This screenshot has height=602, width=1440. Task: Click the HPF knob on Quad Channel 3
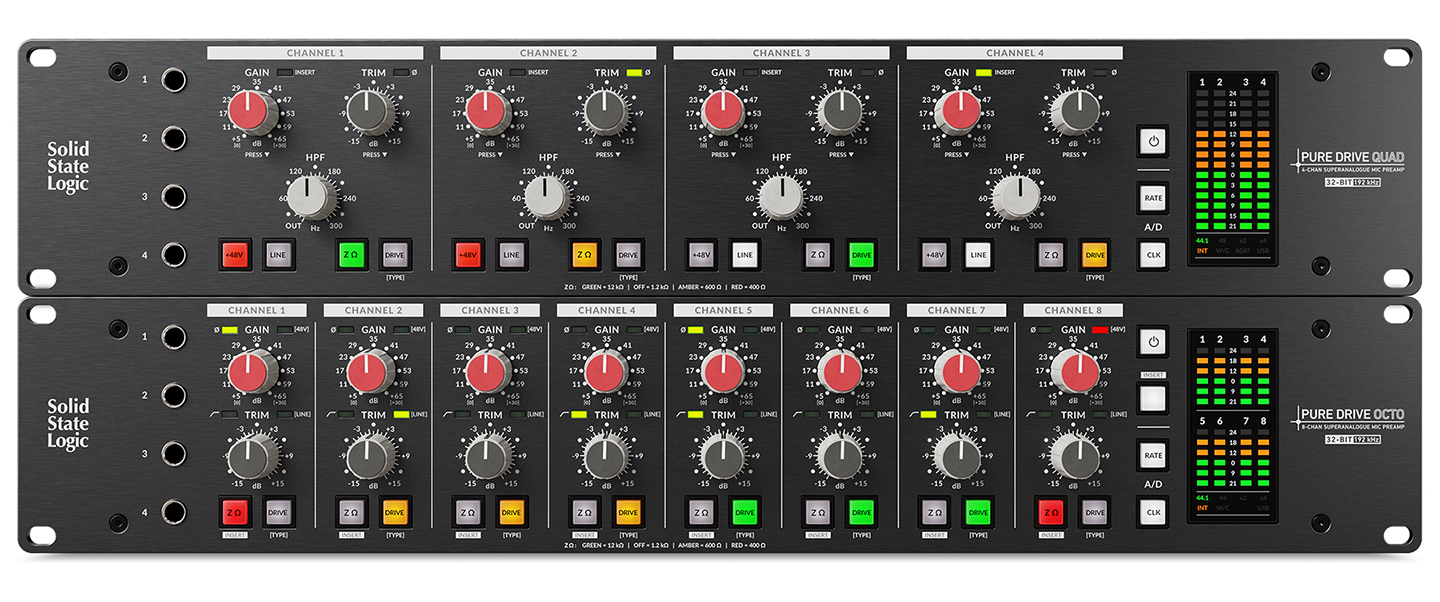780,197
